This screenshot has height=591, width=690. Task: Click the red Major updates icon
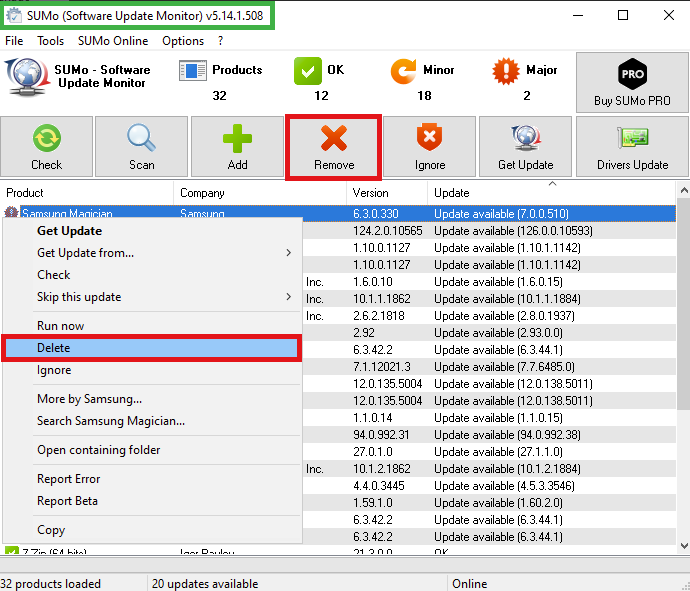tap(506, 71)
